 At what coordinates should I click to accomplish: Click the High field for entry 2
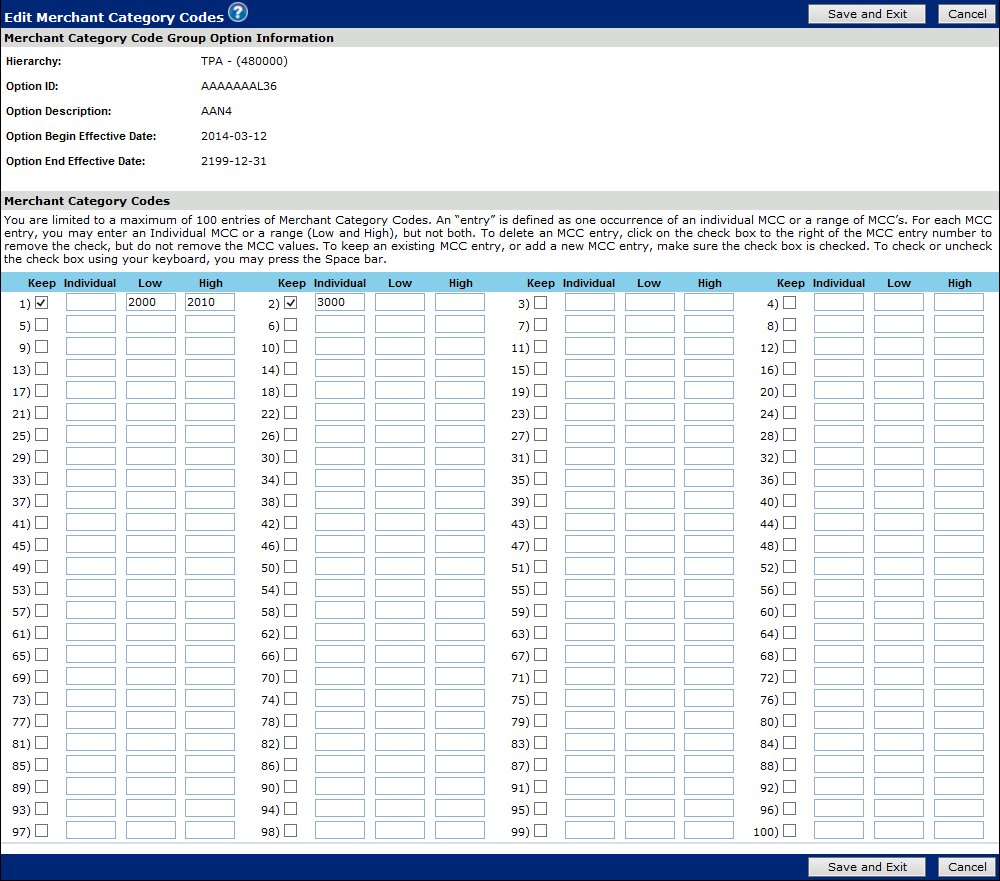pyautogui.click(x=460, y=302)
